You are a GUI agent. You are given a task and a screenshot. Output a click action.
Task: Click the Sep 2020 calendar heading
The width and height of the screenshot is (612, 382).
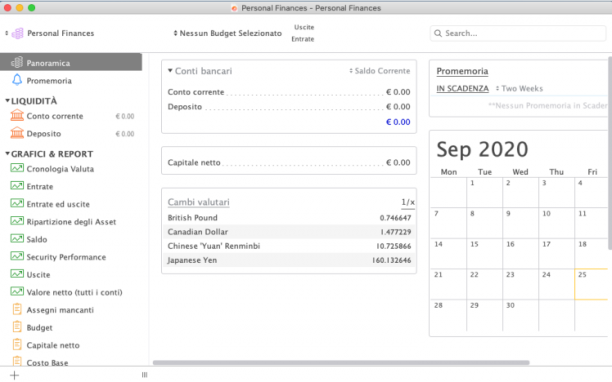pos(482,149)
